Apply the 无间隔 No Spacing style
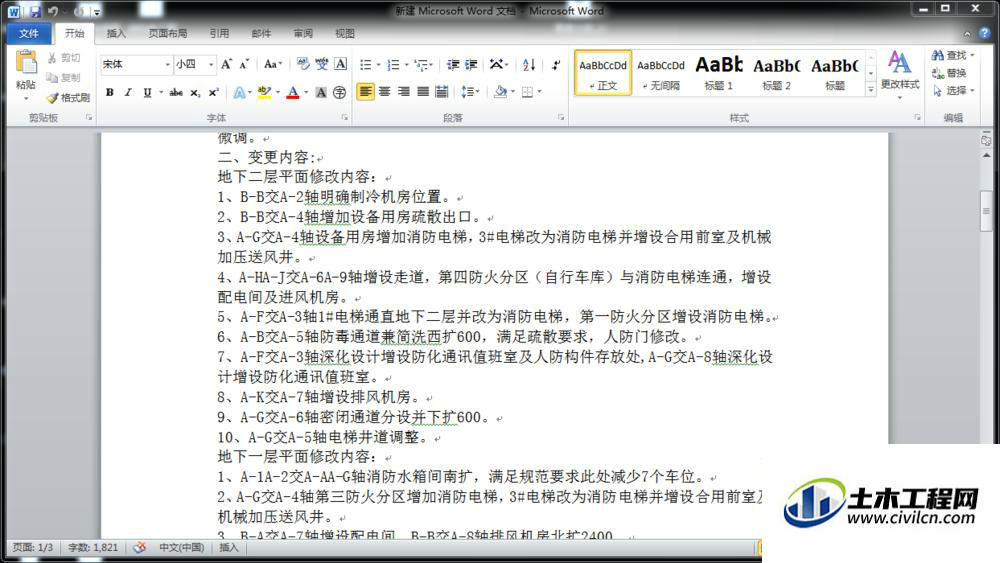The width and height of the screenshot is (1000, 563). 661,73
